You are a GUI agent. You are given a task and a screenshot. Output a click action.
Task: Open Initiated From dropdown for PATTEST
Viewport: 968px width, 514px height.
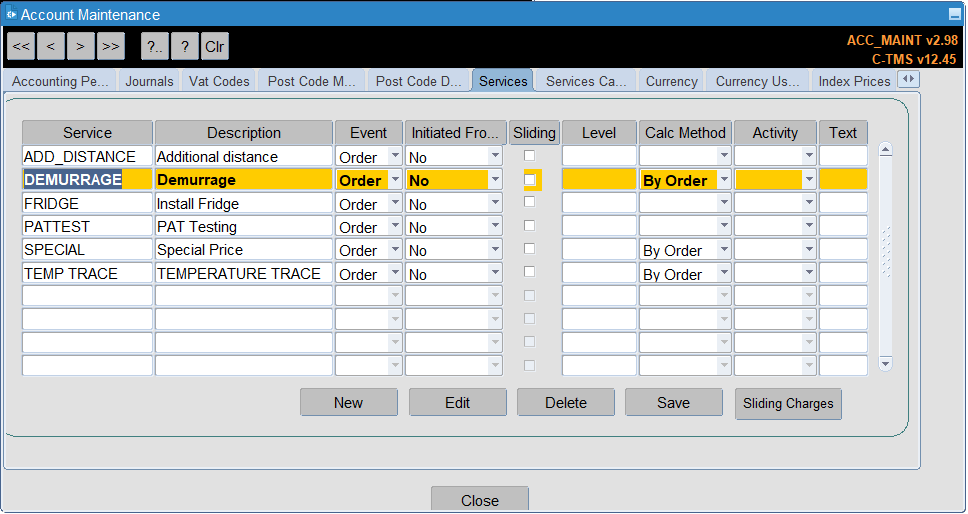pos(495,226)
